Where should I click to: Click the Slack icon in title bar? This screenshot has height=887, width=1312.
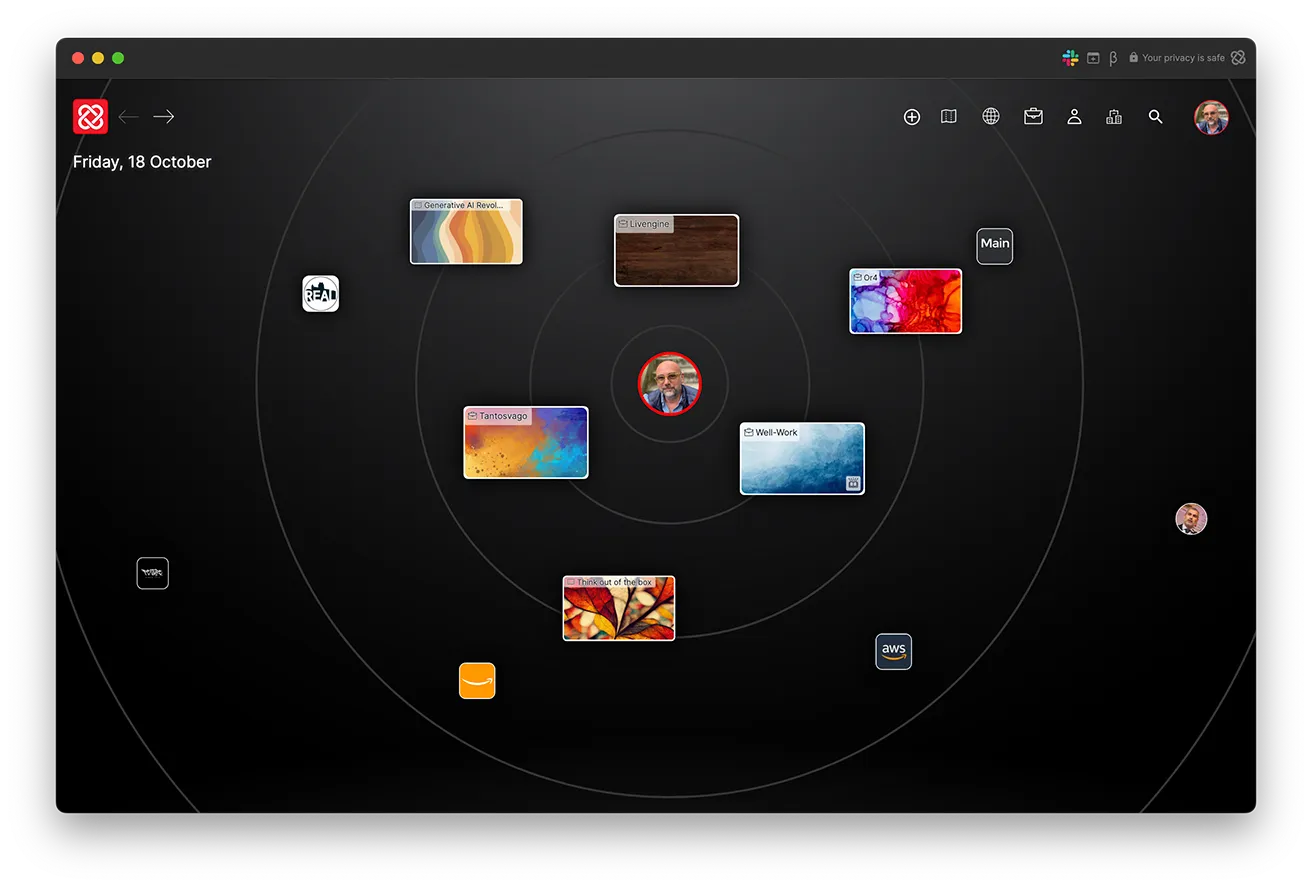pos(1070,58)
